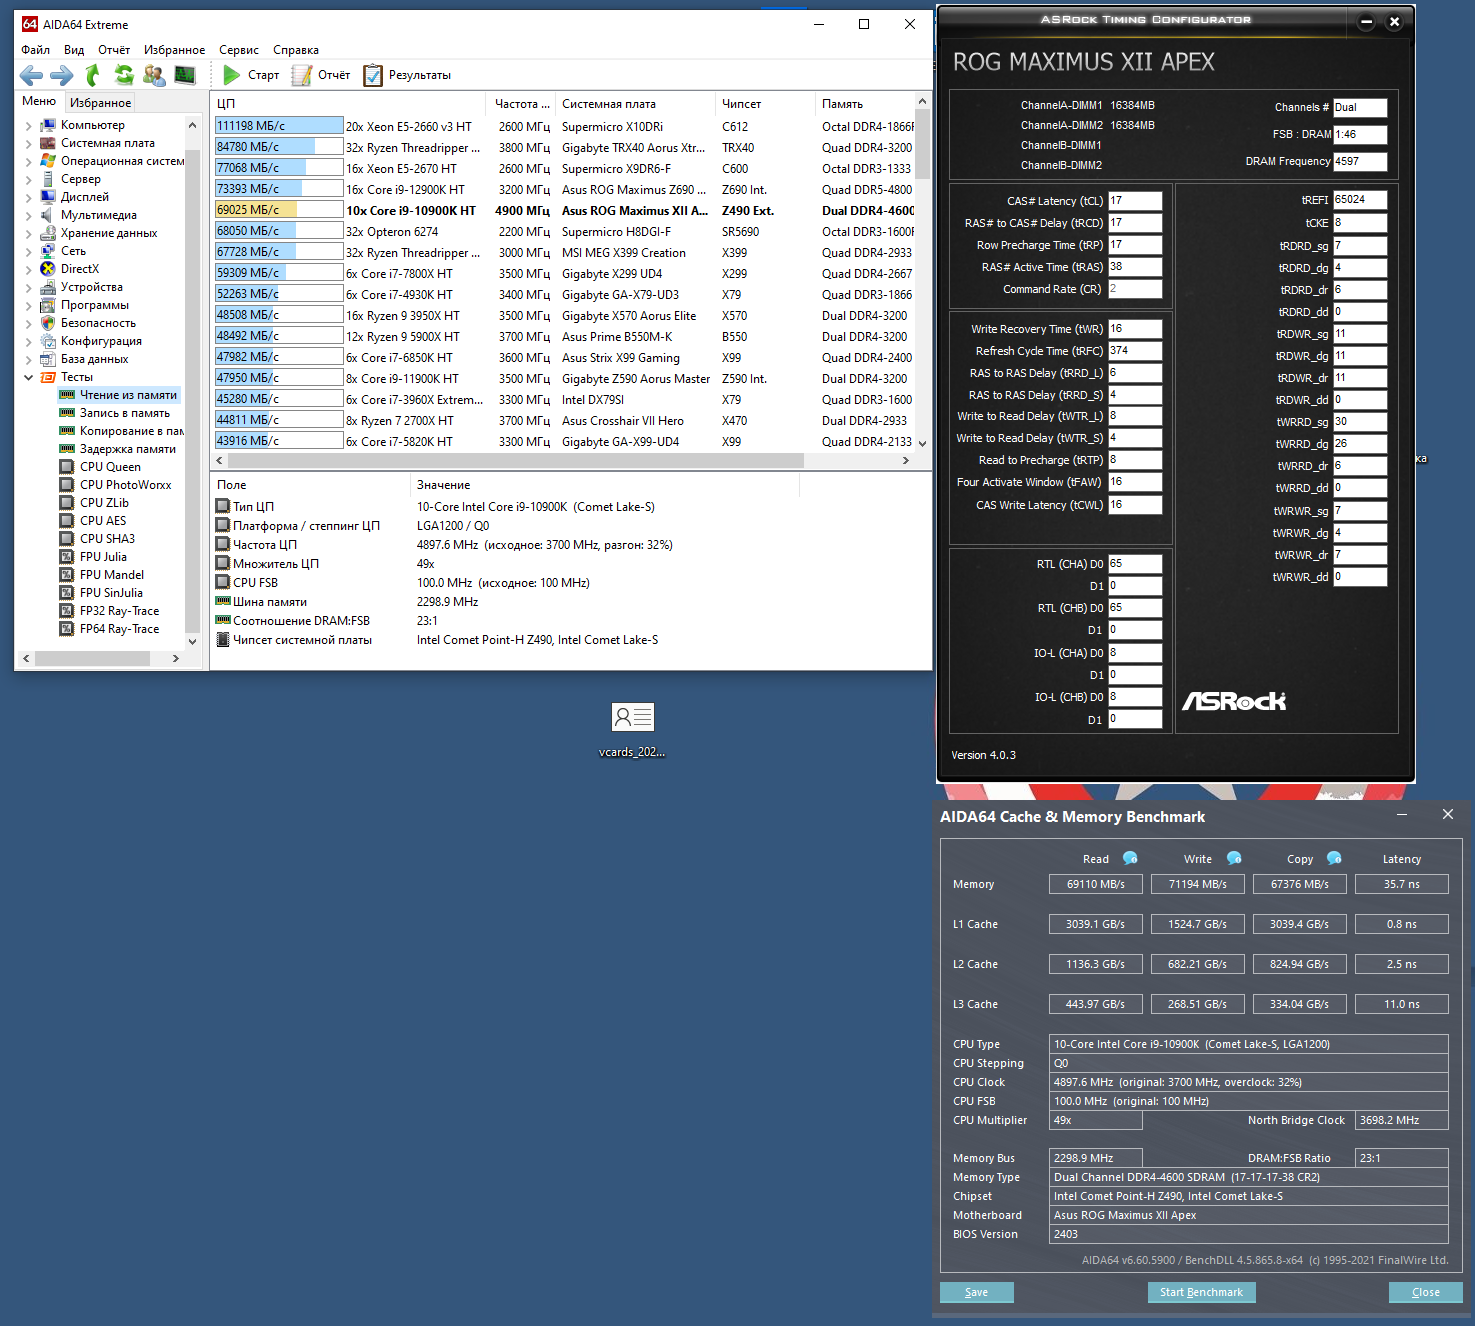
Task: Click the CAS# Latency (tCL) field
Action: (1135, 201)
